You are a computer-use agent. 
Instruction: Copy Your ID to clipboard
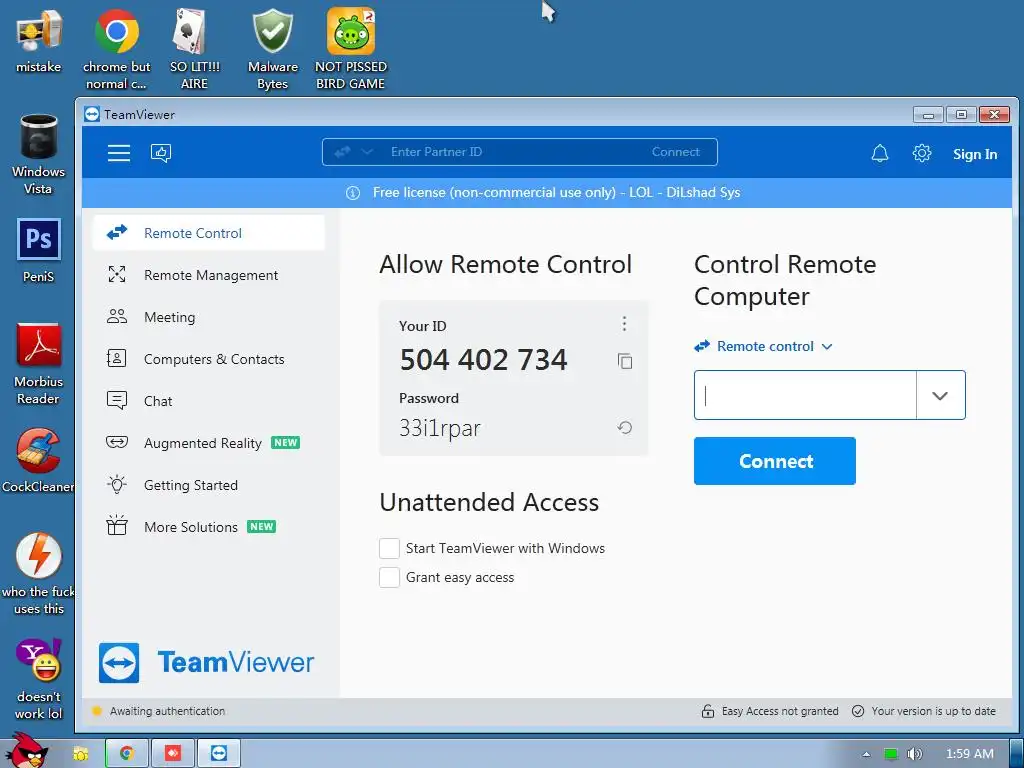pos(625,361)
